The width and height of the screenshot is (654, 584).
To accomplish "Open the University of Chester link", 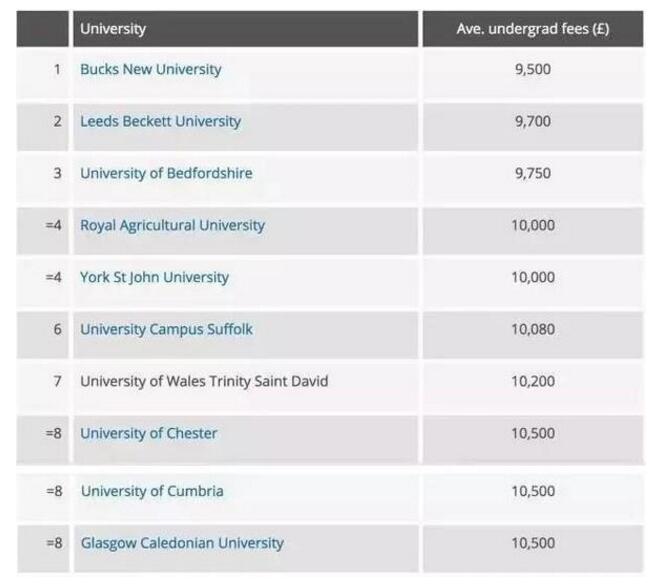I will pos(148,434).
